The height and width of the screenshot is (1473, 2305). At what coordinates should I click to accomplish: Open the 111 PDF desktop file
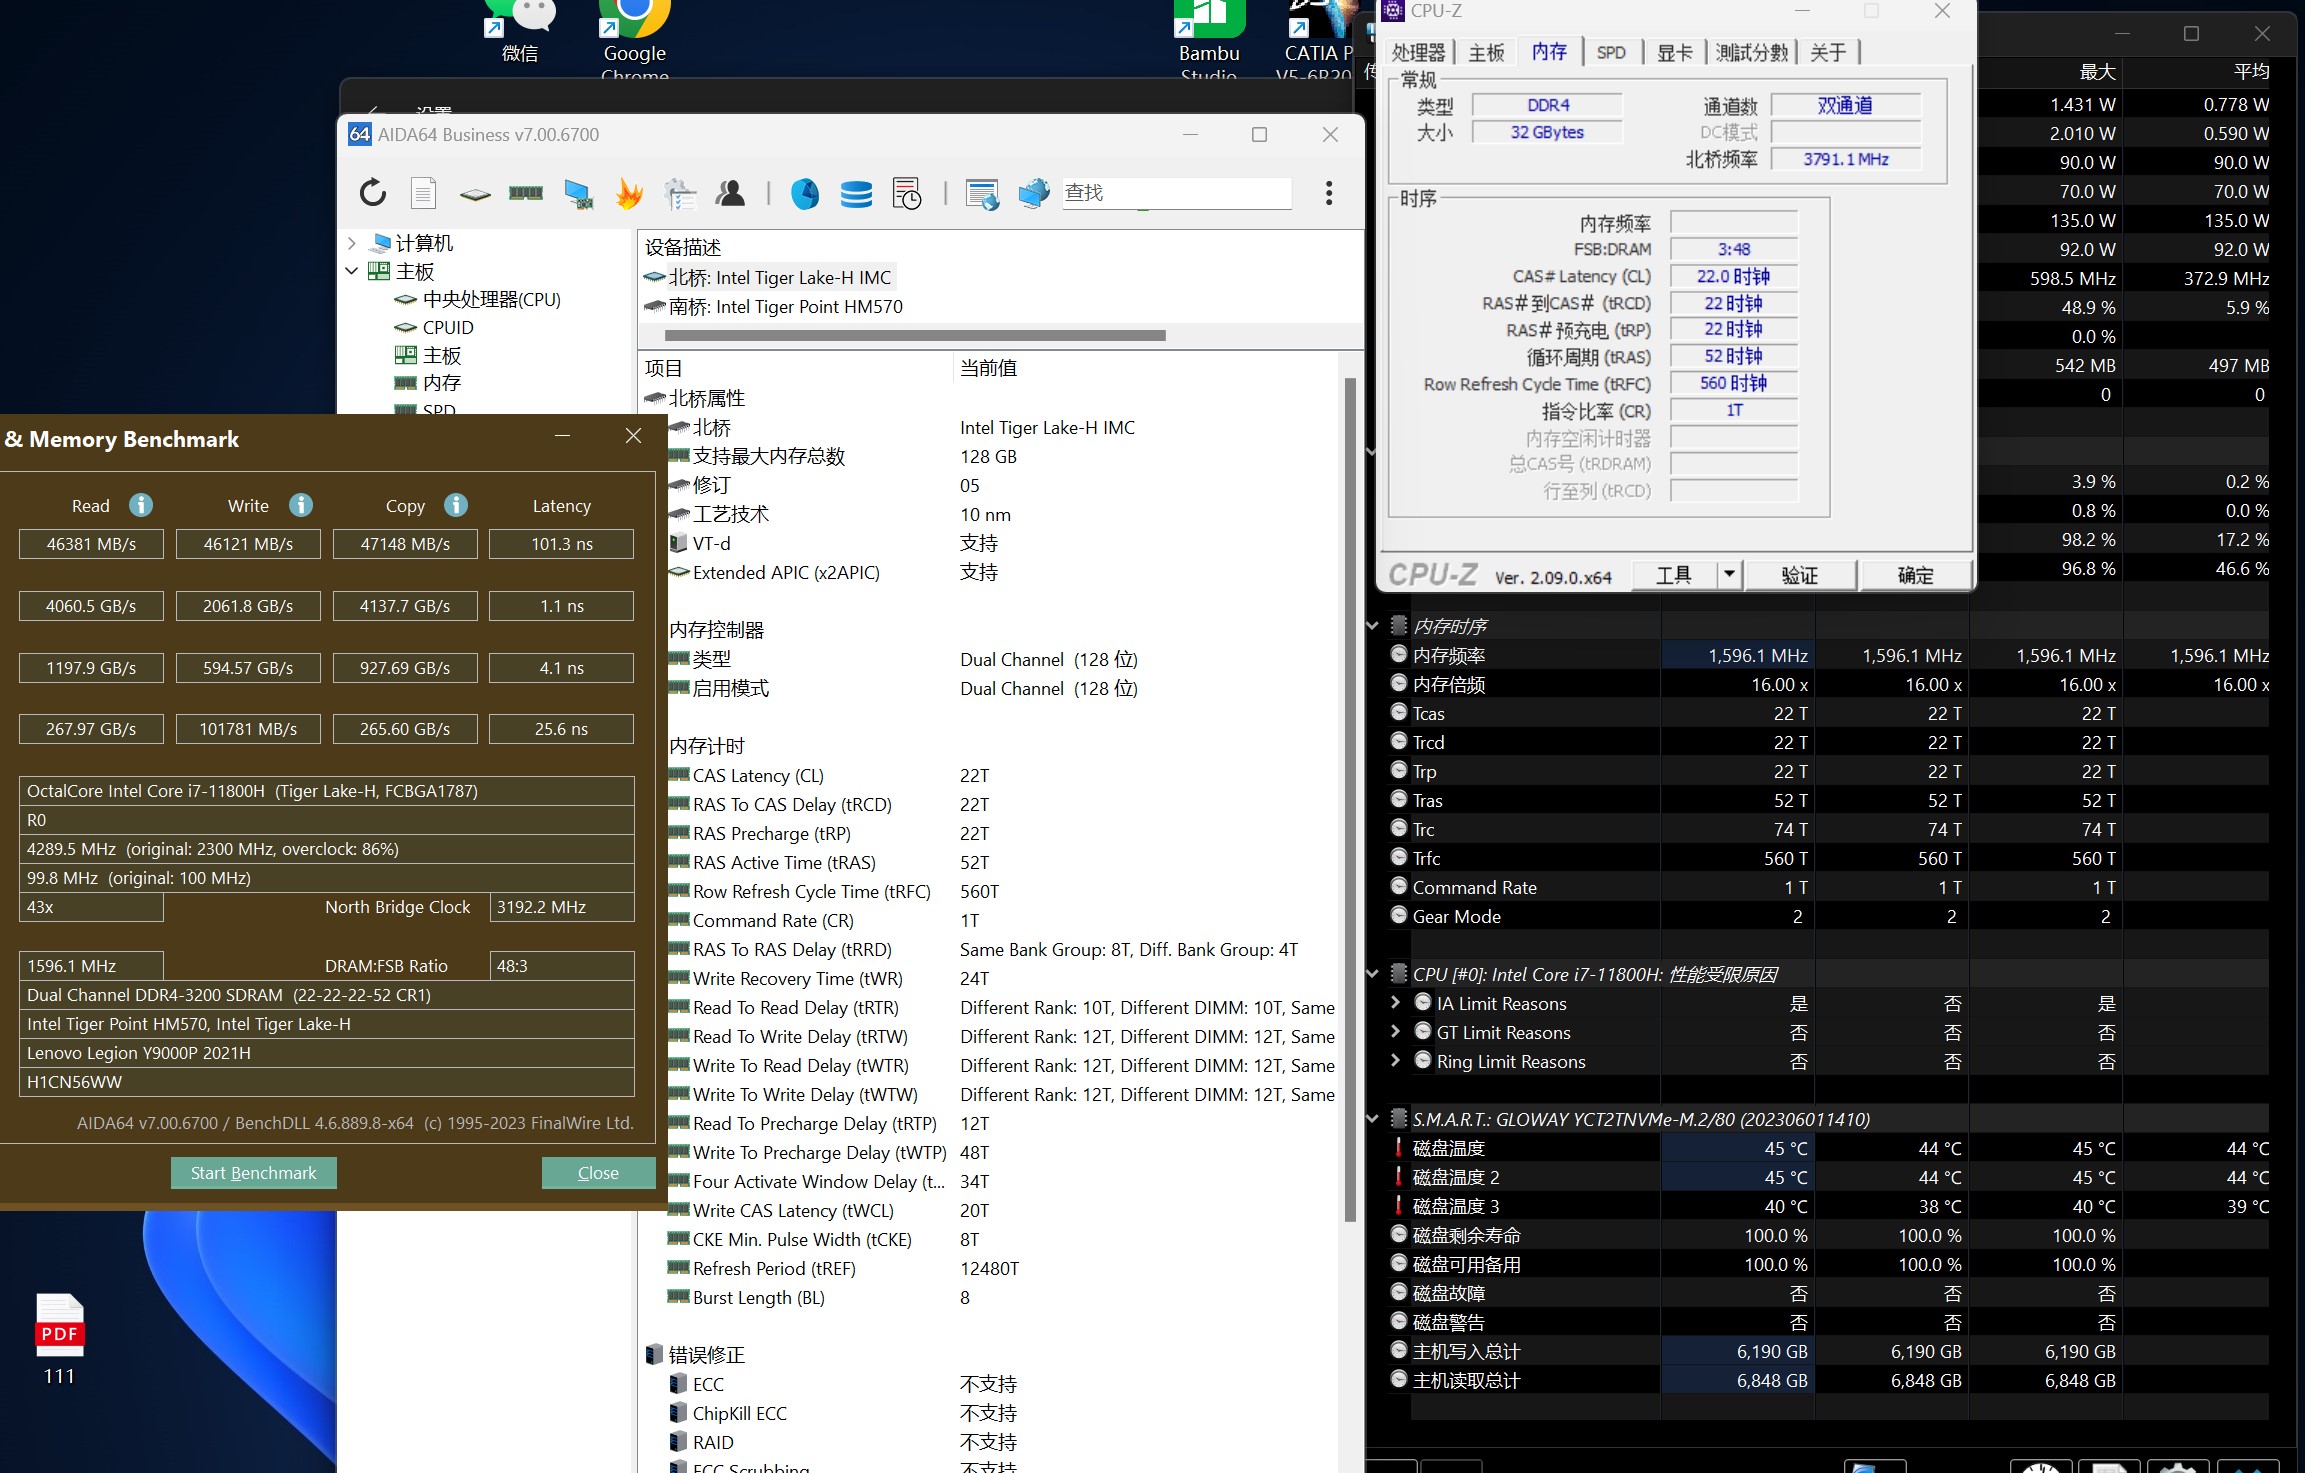point(59,1340)
